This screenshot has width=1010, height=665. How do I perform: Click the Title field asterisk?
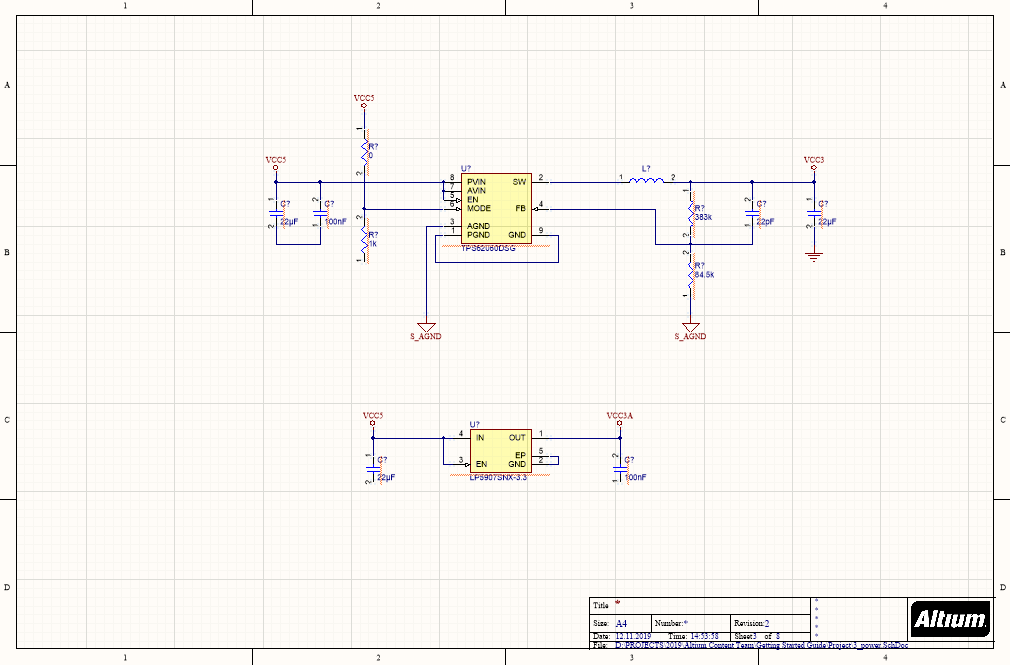click(x=616, y=605)
